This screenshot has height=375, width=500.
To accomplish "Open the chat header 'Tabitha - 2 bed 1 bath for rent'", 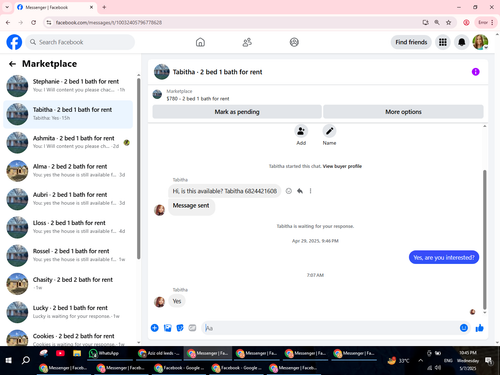I will pyautogui.click(x=217, y=72).
